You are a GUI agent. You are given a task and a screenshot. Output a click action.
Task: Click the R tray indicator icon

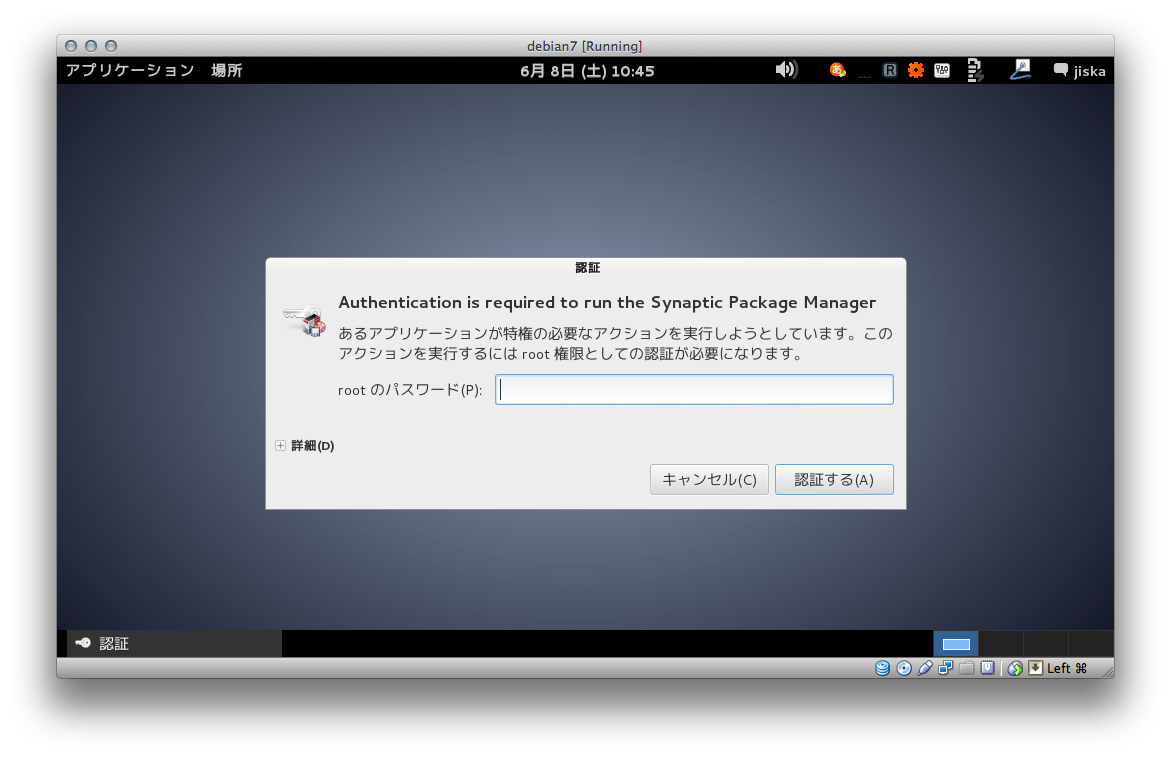pyautogui.click(x=889, y=70)
